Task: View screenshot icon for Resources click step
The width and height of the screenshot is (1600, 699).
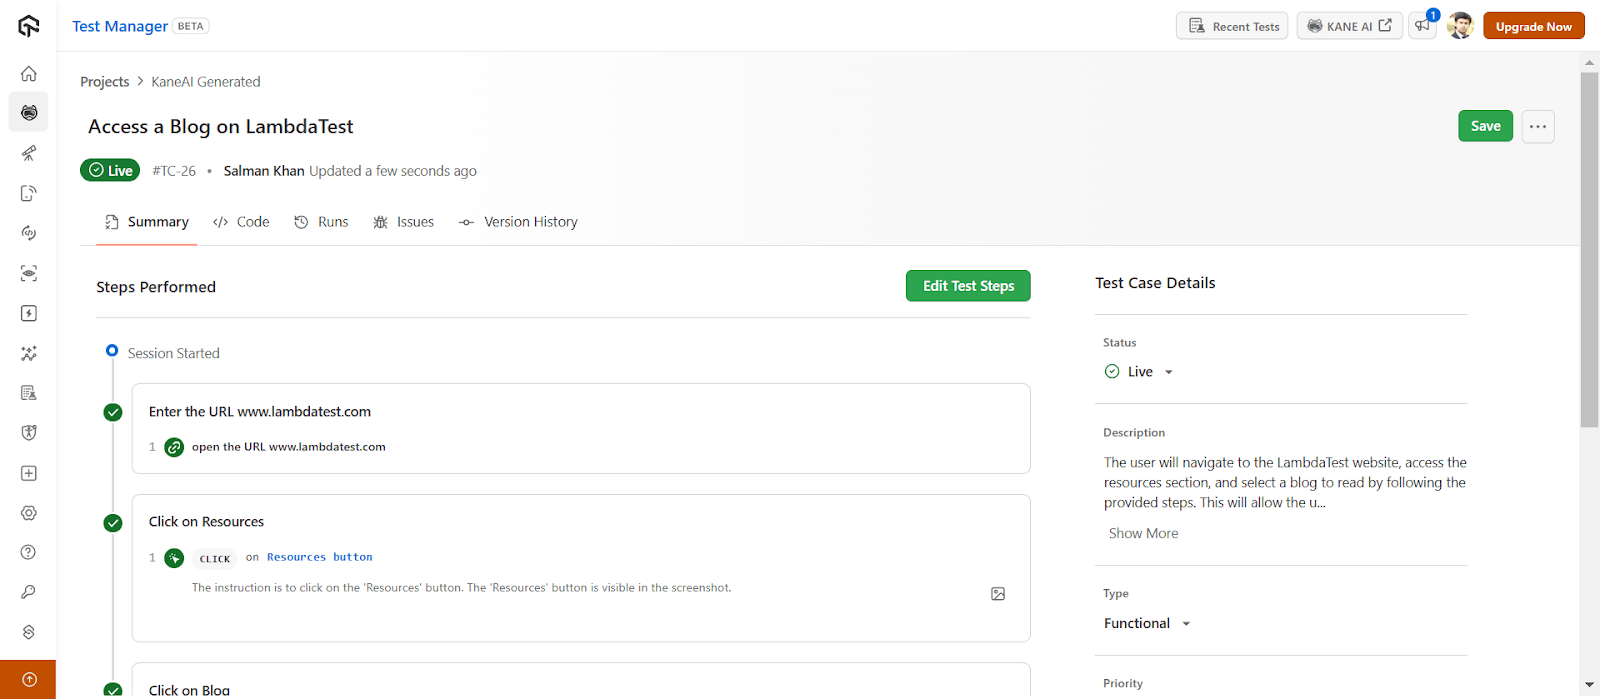Action: point(998,594)
